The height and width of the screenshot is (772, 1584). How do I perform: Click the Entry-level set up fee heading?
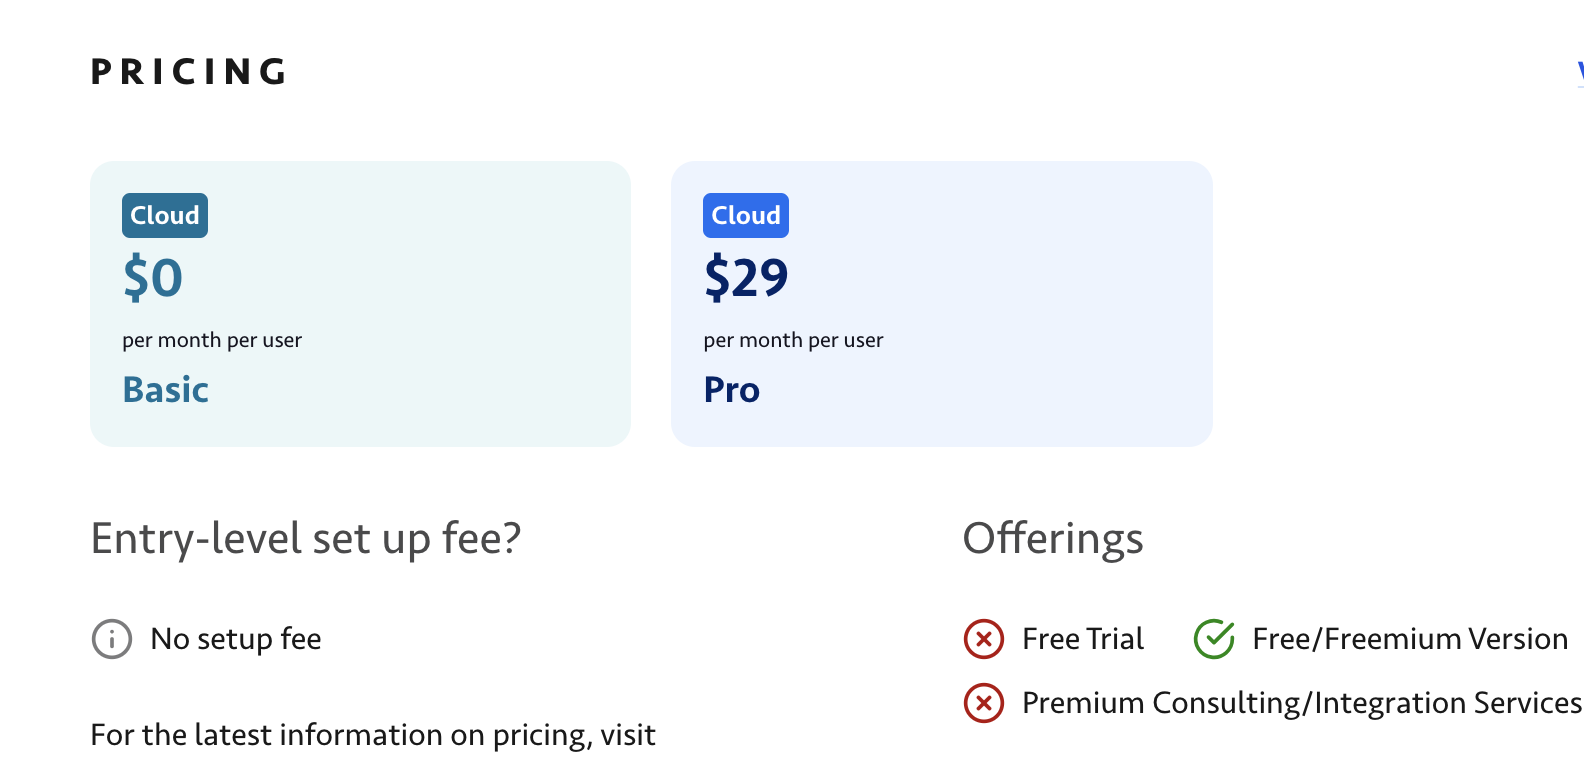306,539
